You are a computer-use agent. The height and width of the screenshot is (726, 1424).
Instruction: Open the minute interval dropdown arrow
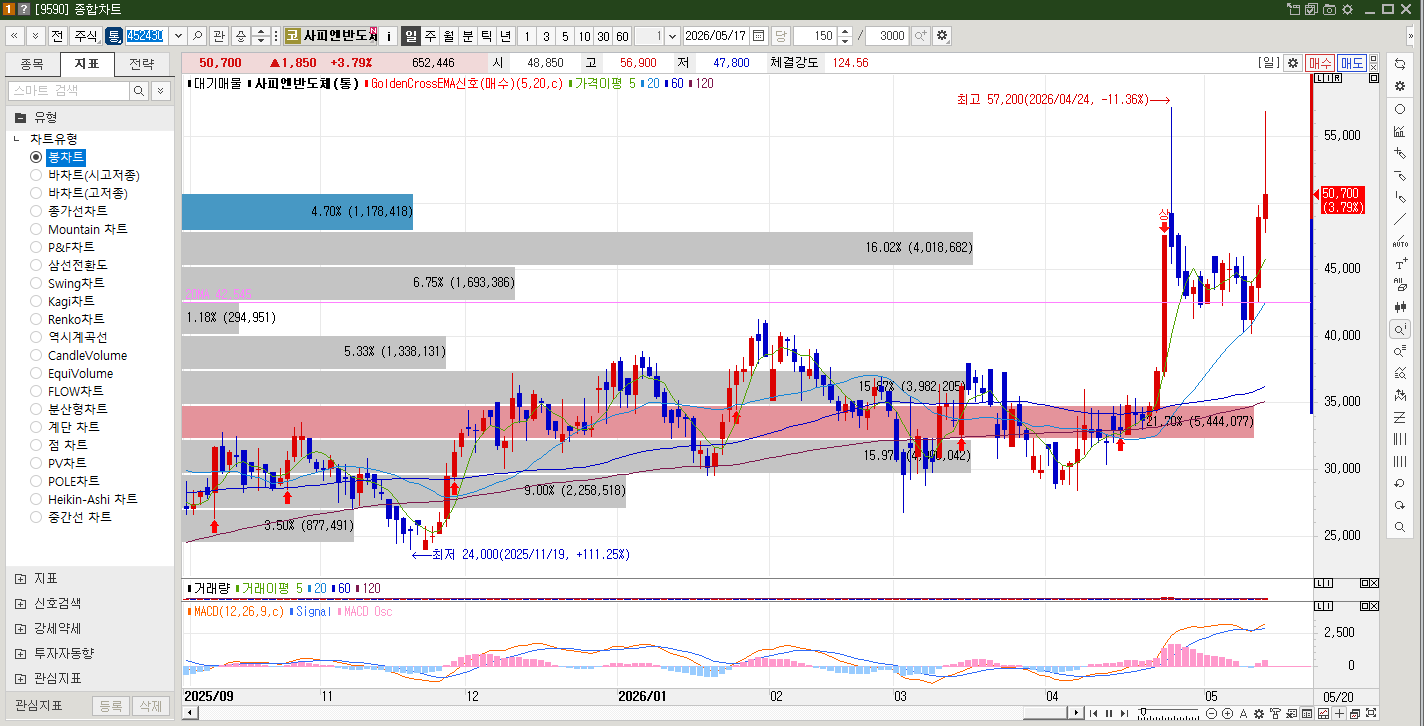click(672, 35)
